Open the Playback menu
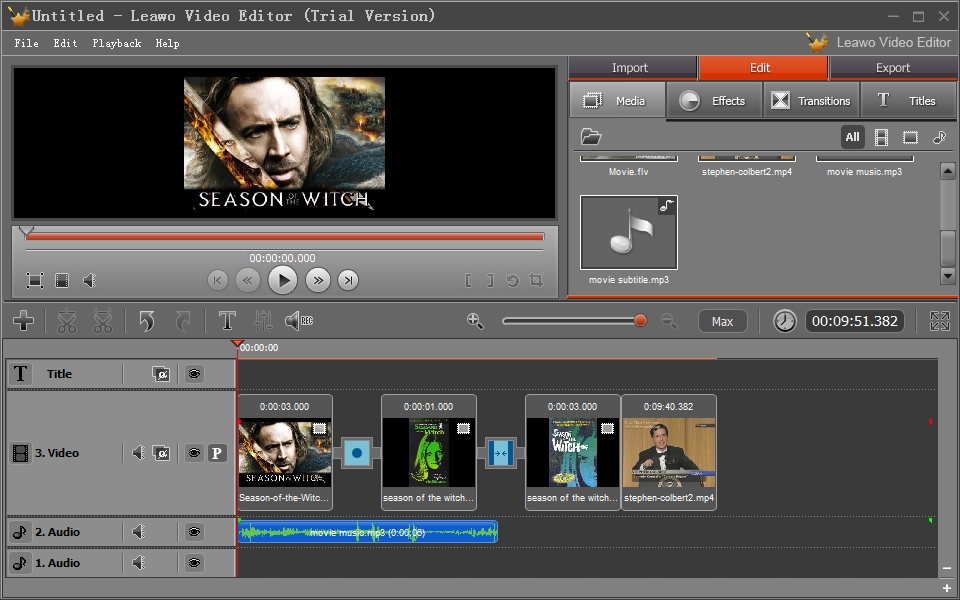The height and width of the screenshot is (600, 960). coord(116,43)
